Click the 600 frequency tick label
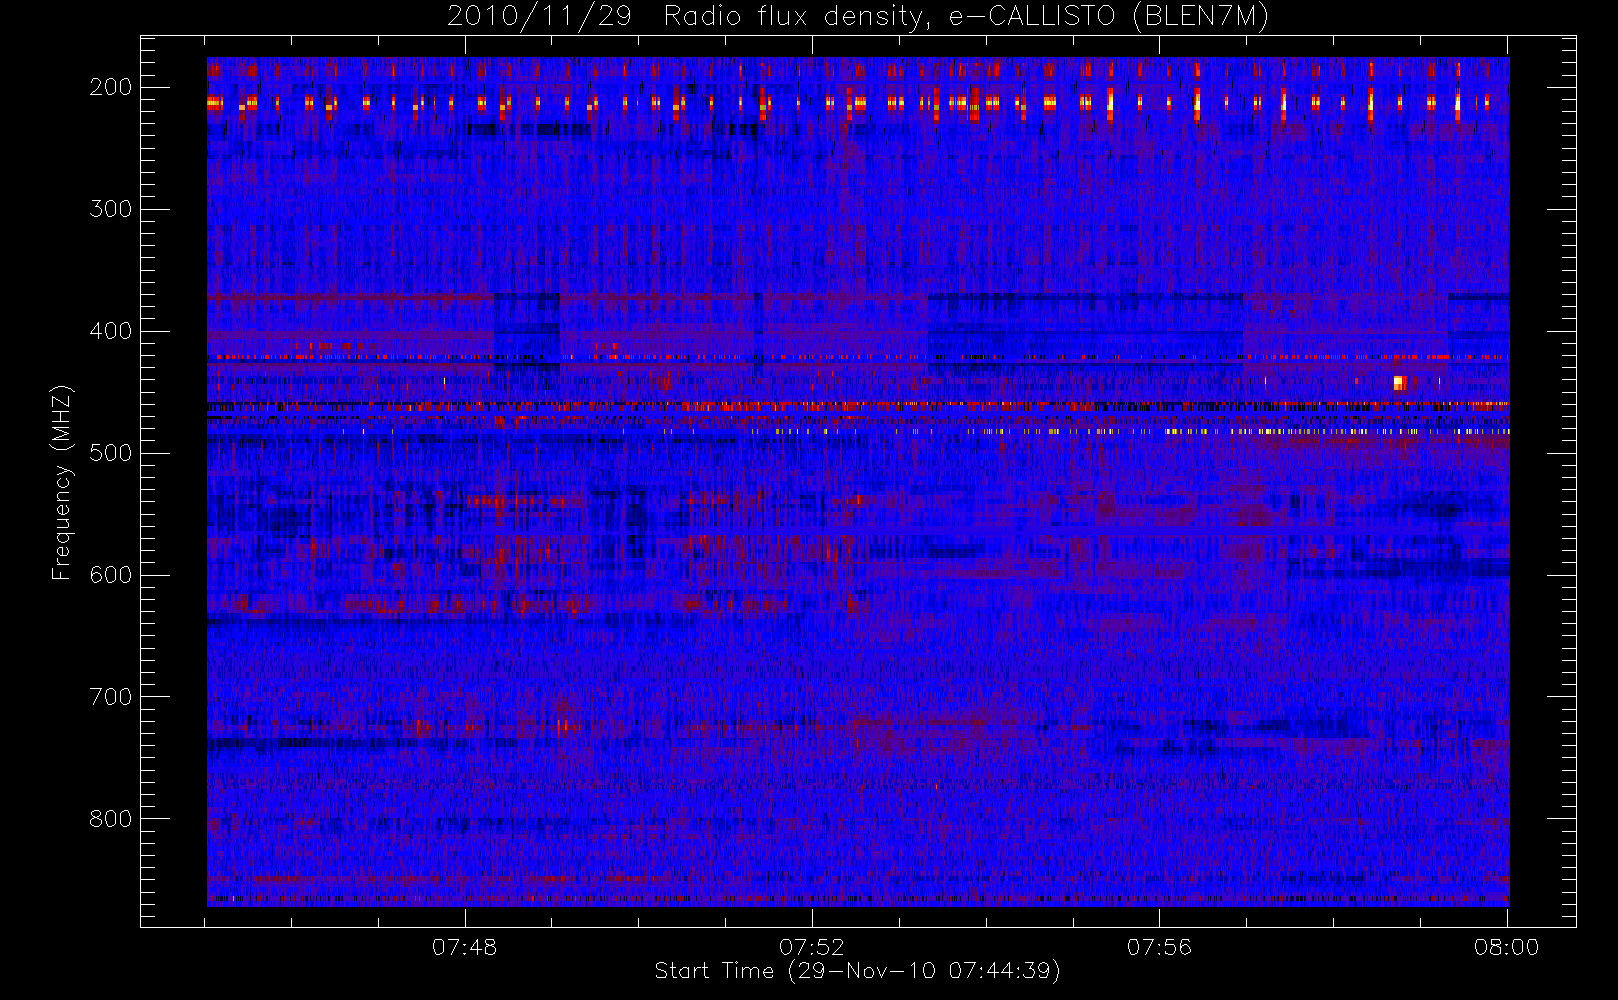 point(110,575)
